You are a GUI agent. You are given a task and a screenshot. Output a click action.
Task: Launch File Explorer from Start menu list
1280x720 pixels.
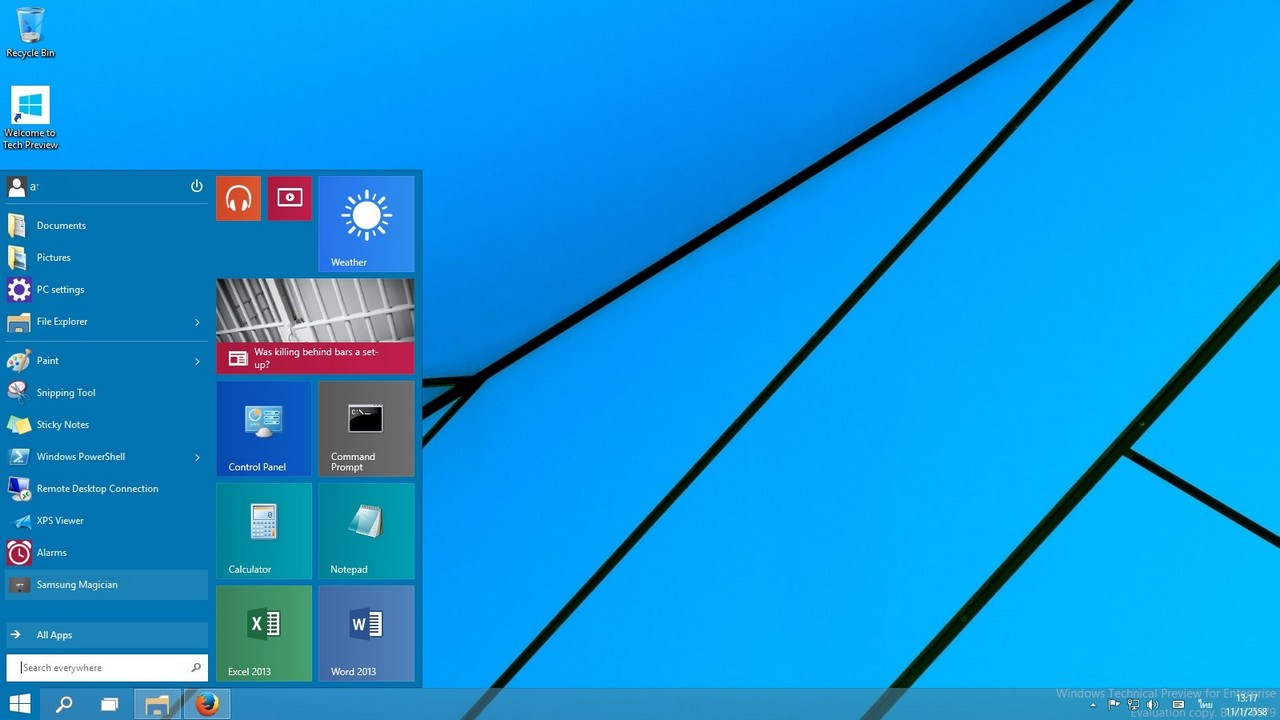click(95, 321)
